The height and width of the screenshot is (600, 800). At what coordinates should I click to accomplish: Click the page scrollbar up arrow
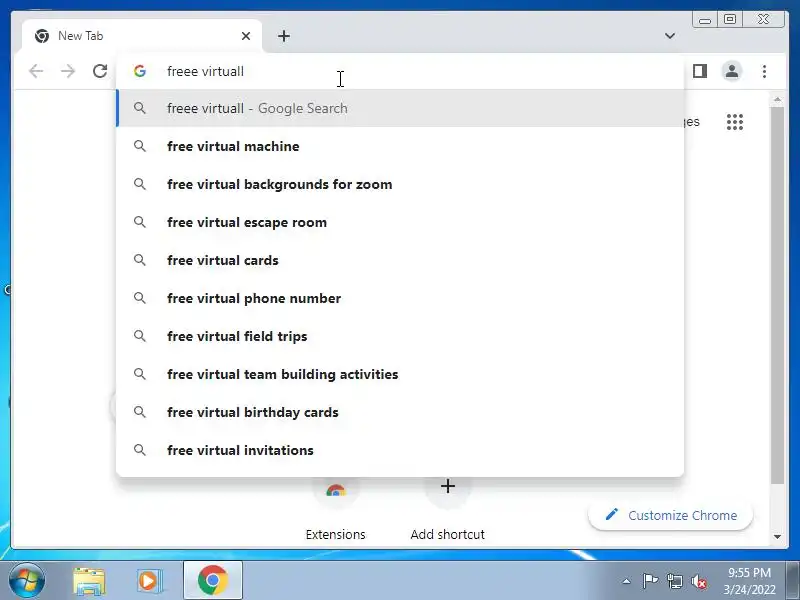point(777,99)
